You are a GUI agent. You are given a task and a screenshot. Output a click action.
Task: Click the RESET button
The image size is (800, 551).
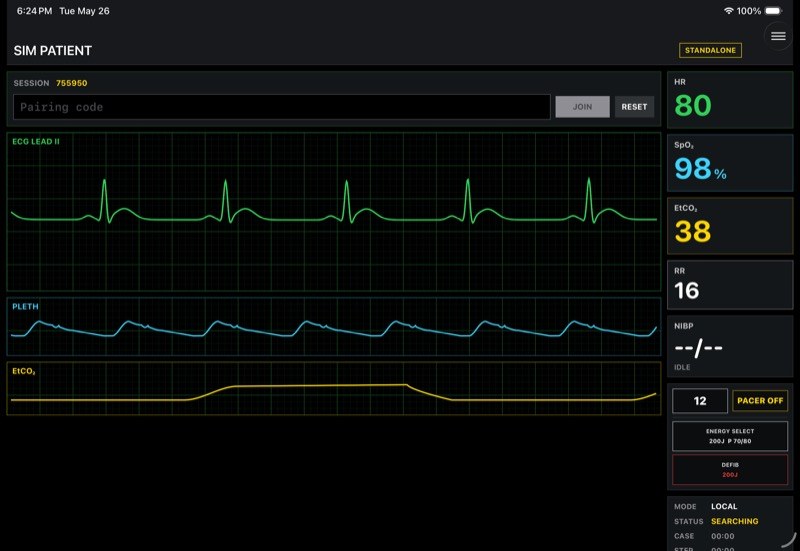[634, 107]
